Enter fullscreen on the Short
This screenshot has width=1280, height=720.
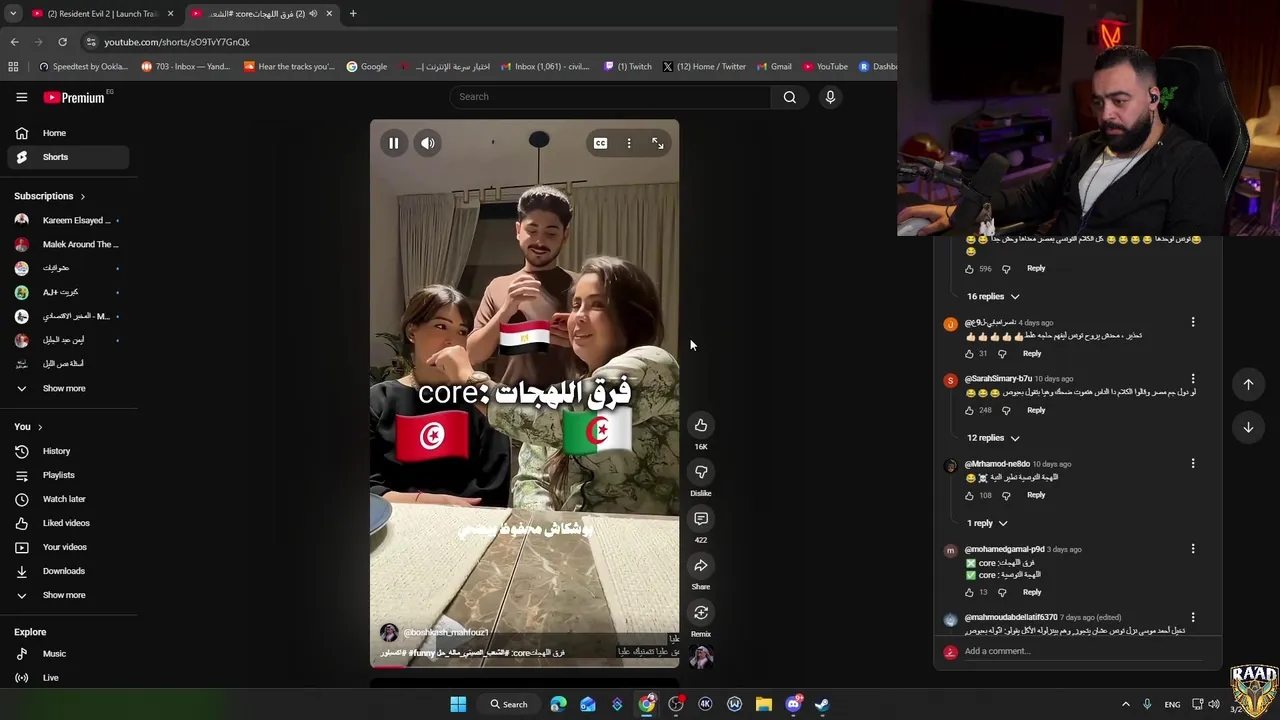coord(658,143)
